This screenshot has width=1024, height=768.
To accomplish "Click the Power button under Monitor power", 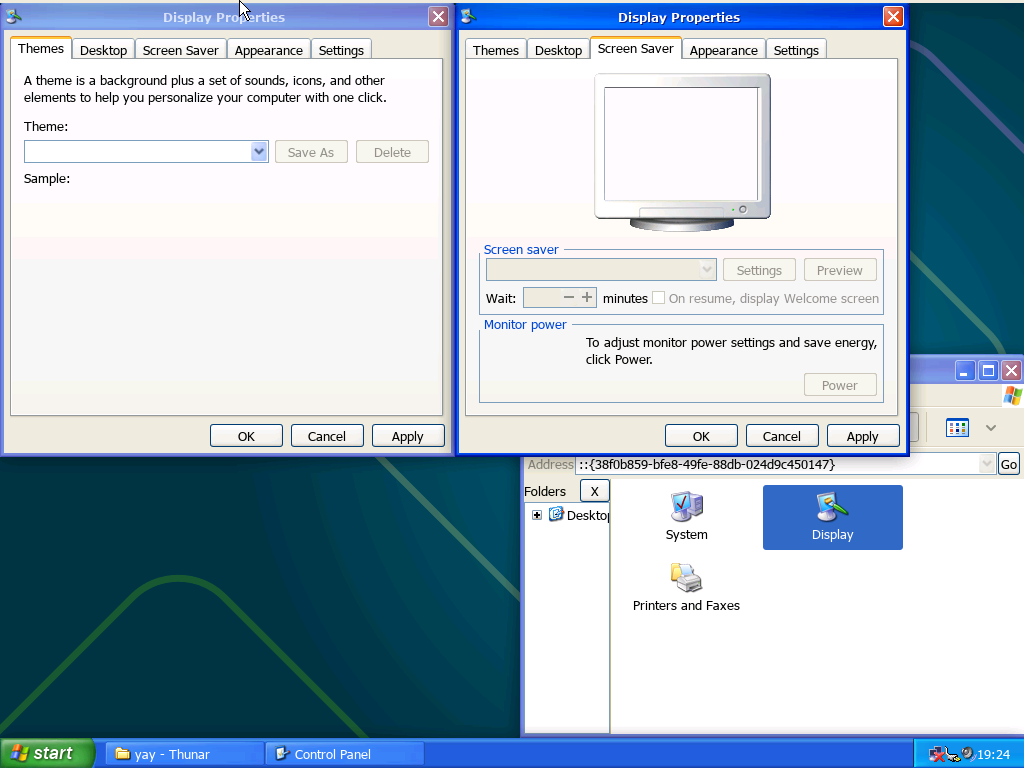I will (x=839, y=385).
